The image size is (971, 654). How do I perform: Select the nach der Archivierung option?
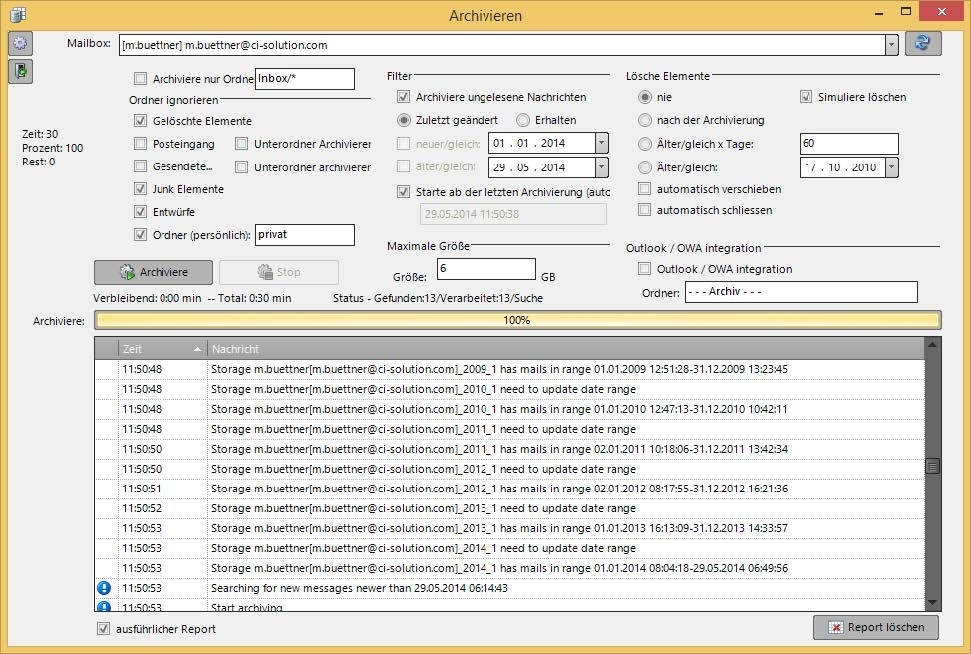[645, 120]
